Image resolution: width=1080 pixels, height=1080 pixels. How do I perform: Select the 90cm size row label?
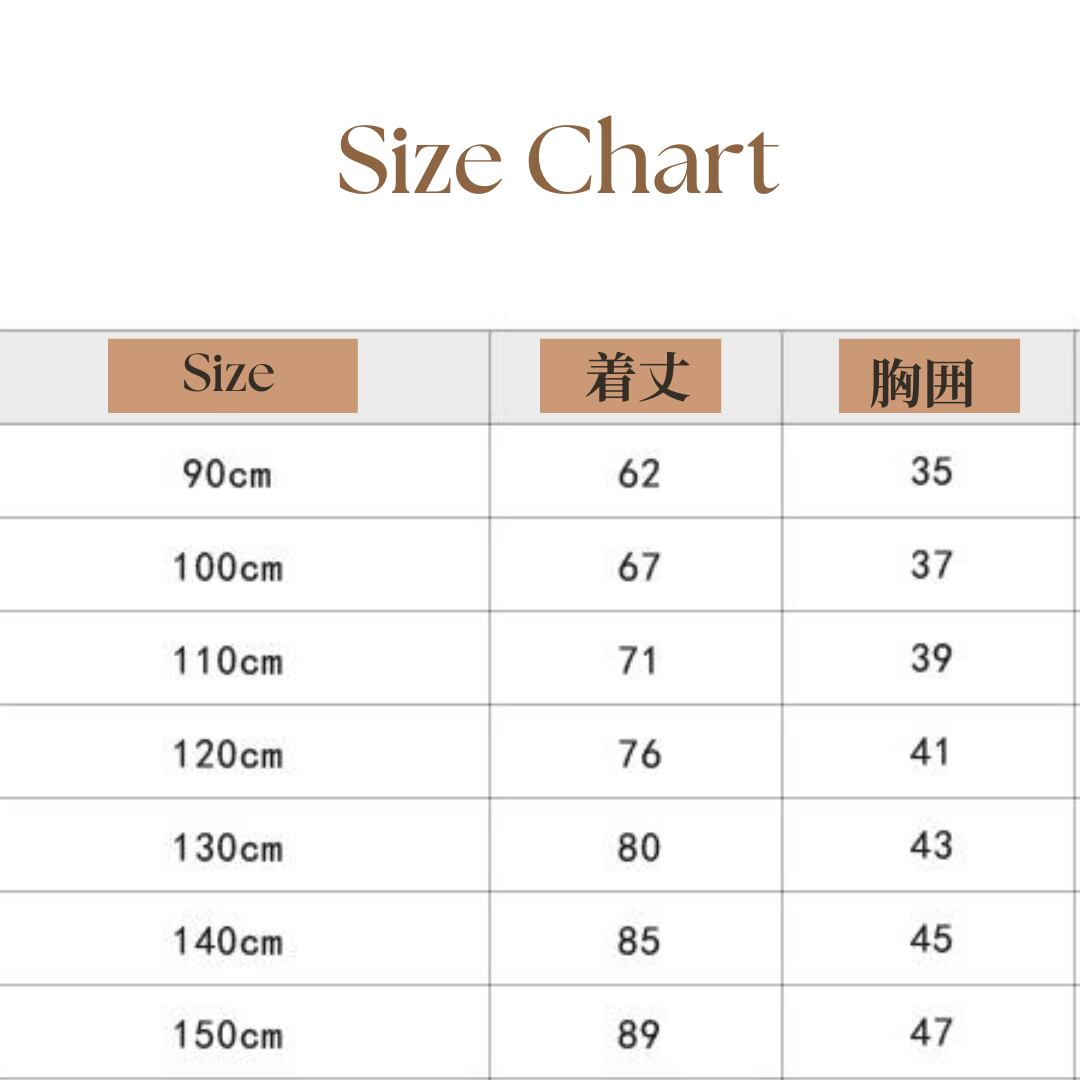point(227,473)
